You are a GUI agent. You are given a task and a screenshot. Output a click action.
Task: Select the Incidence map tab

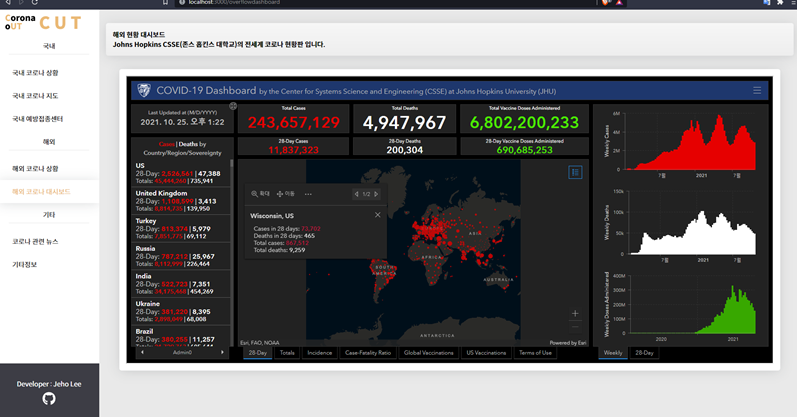click(x=320, y=353)
